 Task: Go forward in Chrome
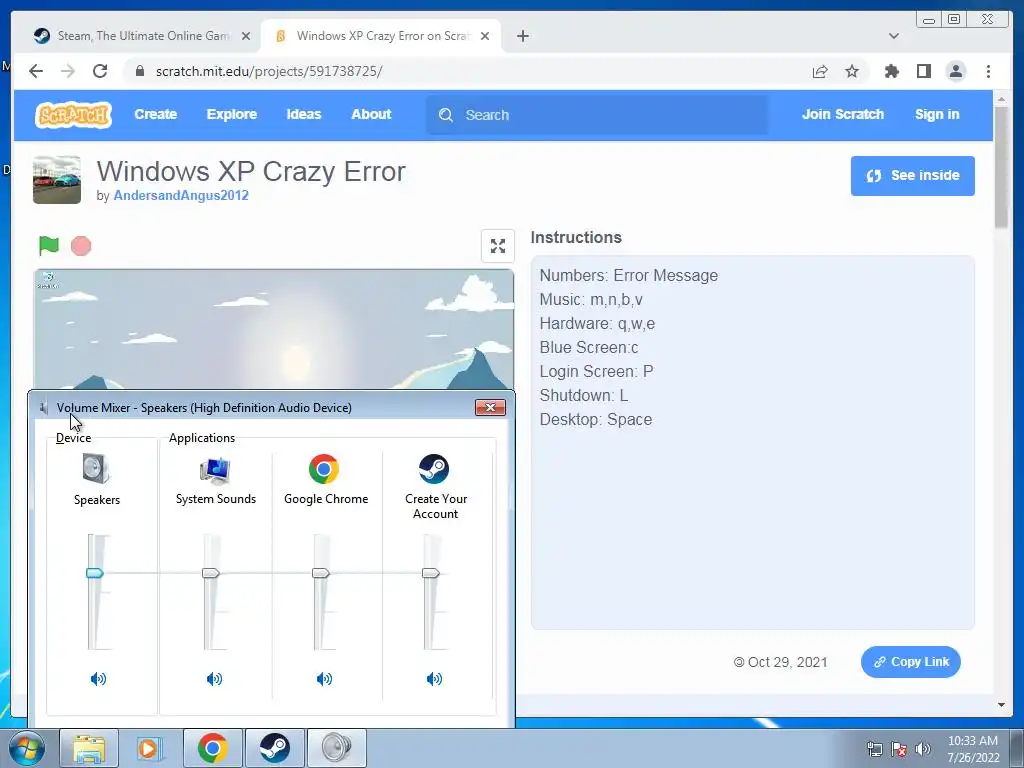coord(68,71)
